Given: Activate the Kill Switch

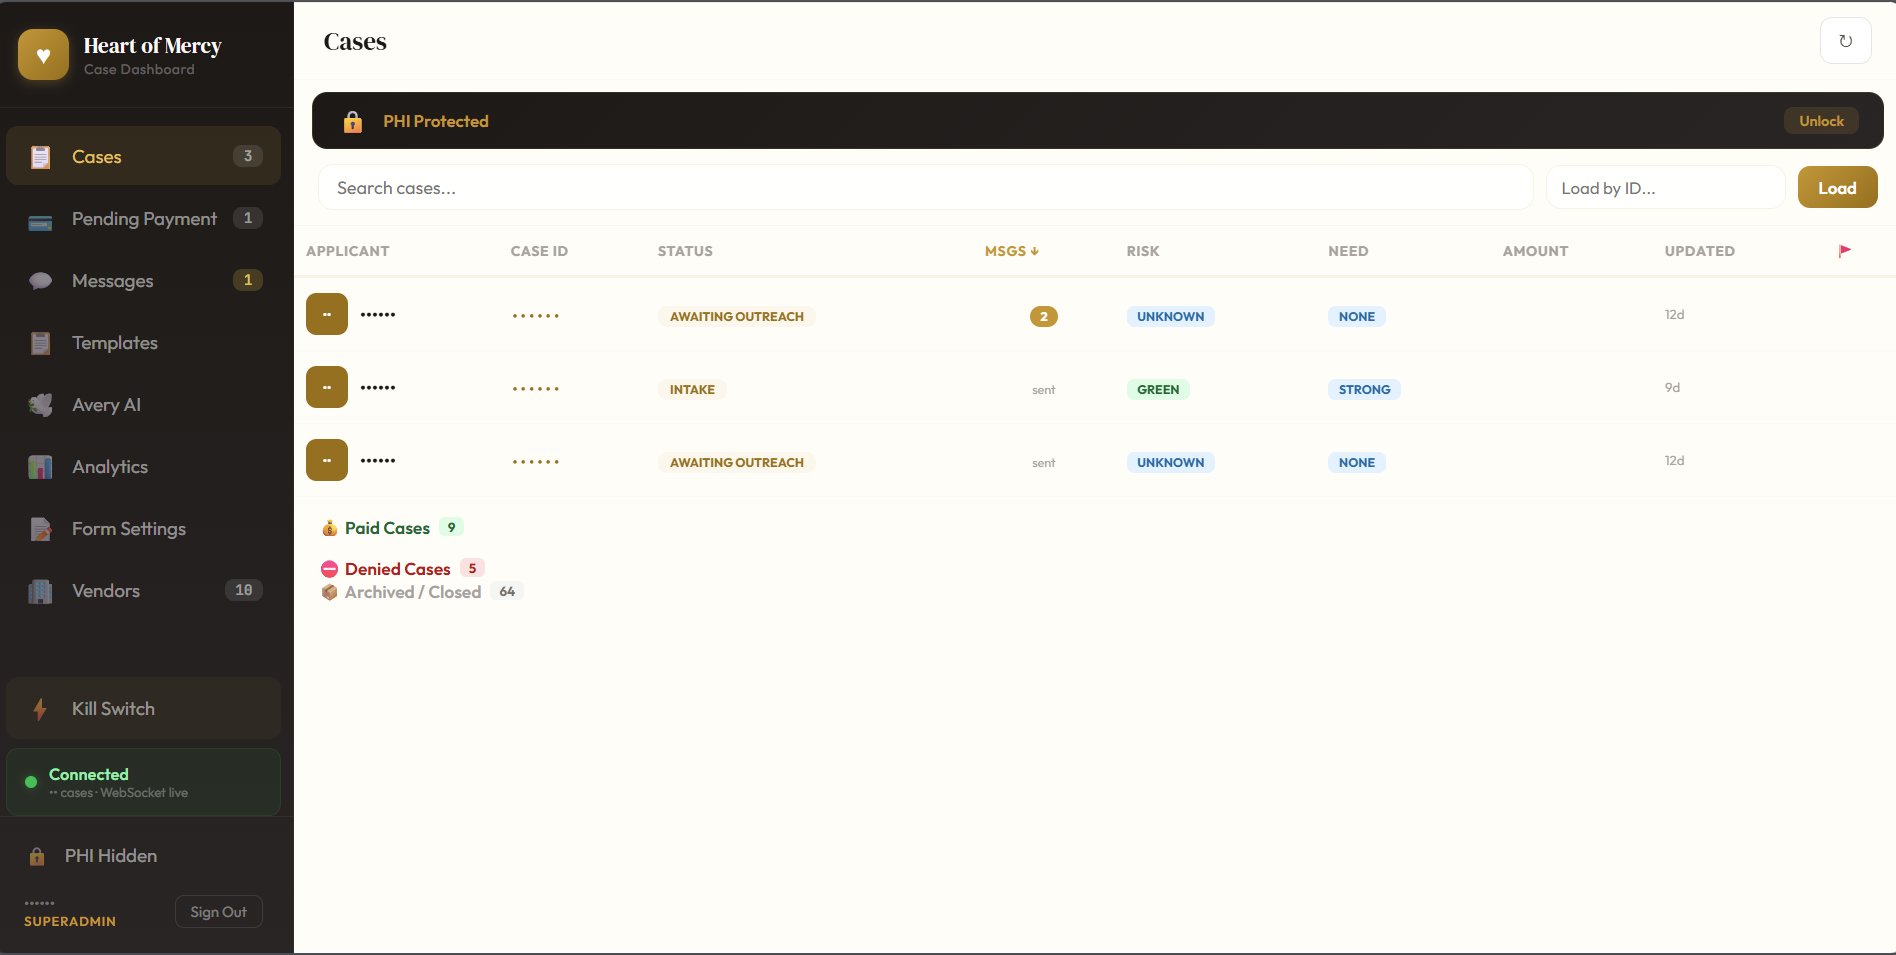Looking at the screenshot, I should tap(143, 709).
